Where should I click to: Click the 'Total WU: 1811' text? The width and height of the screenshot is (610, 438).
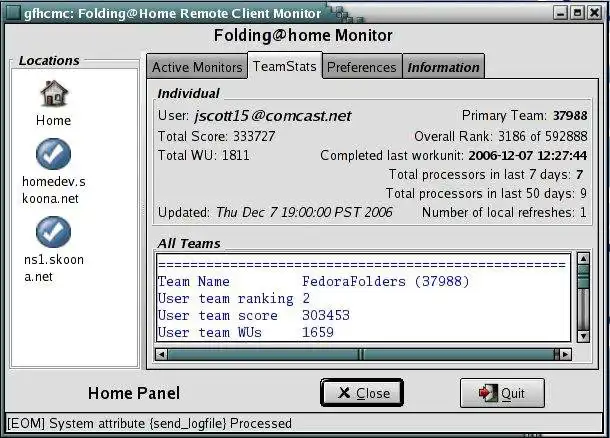click(203, 155)
